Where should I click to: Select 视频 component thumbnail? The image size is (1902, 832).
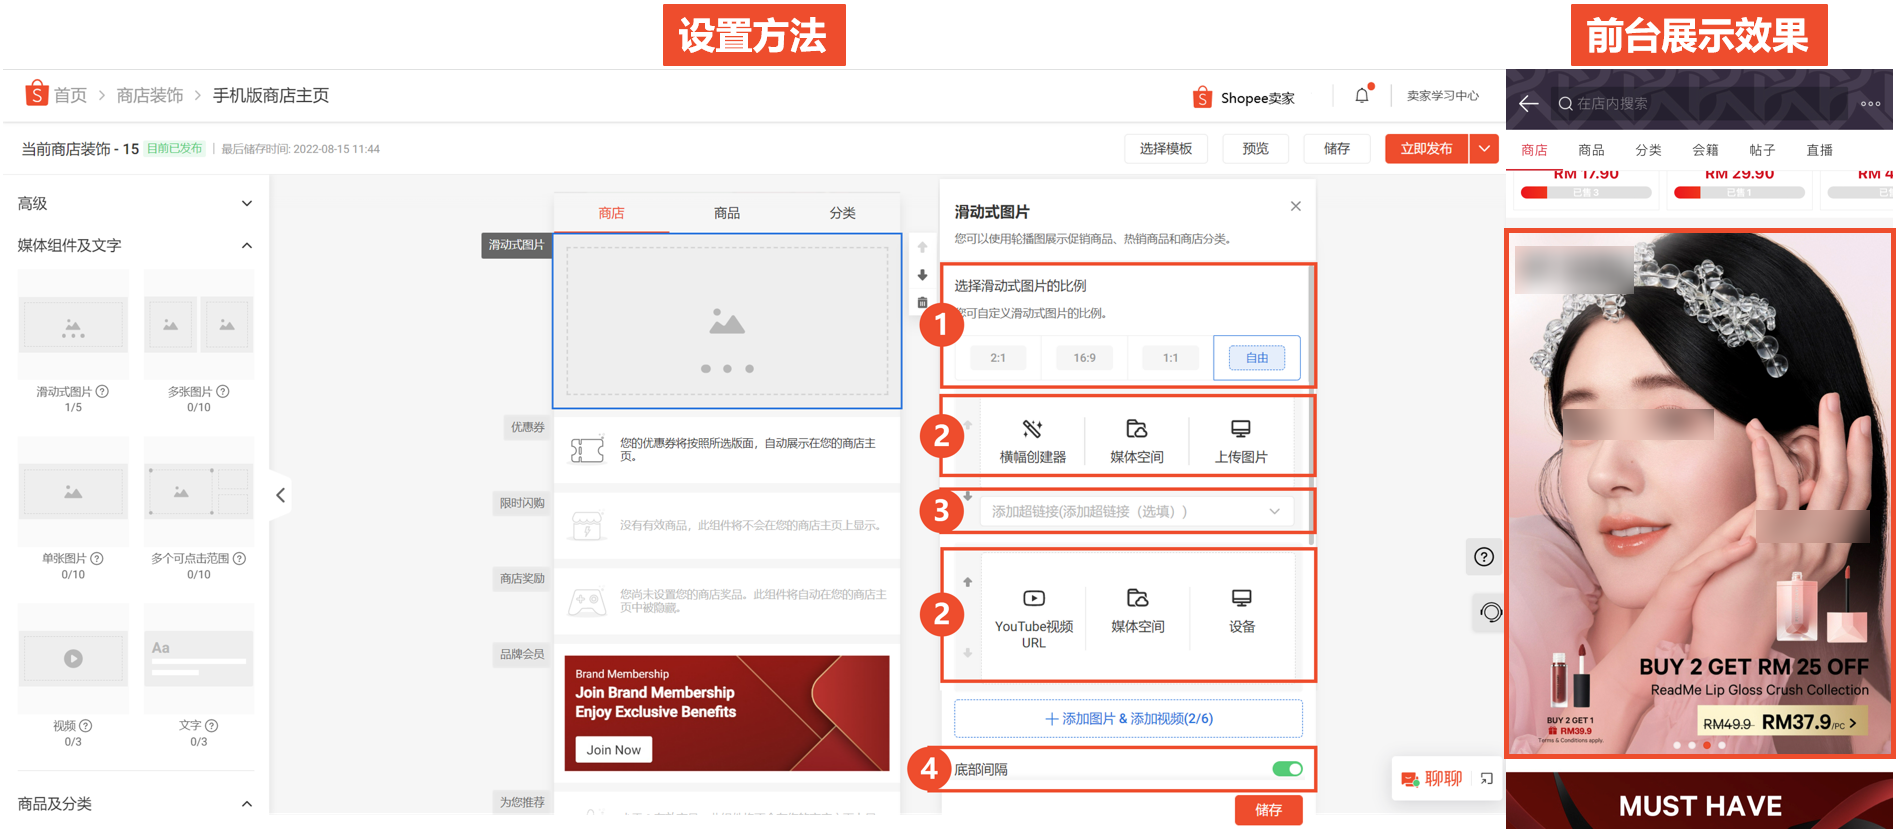tap(73, 658)
